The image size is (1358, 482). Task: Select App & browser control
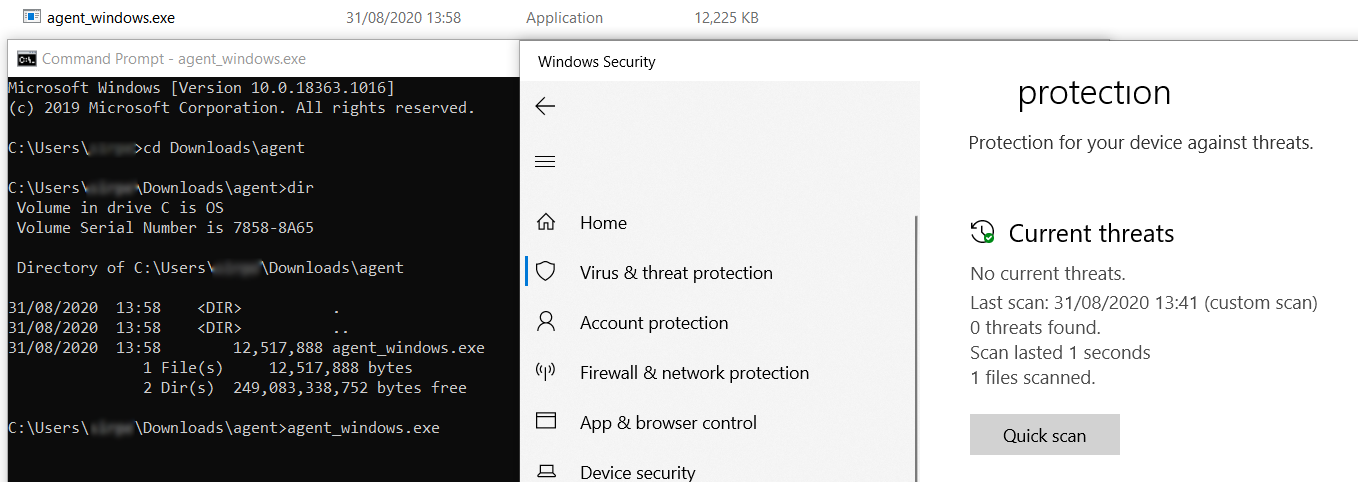[x=668, y=423]
